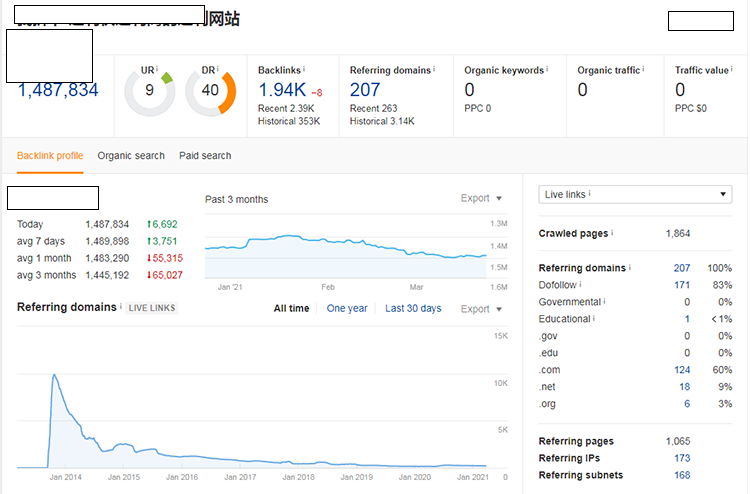750x494 pixels.
Task: Expand Export menu for Past 3 months chart
Action: (481, 198)
